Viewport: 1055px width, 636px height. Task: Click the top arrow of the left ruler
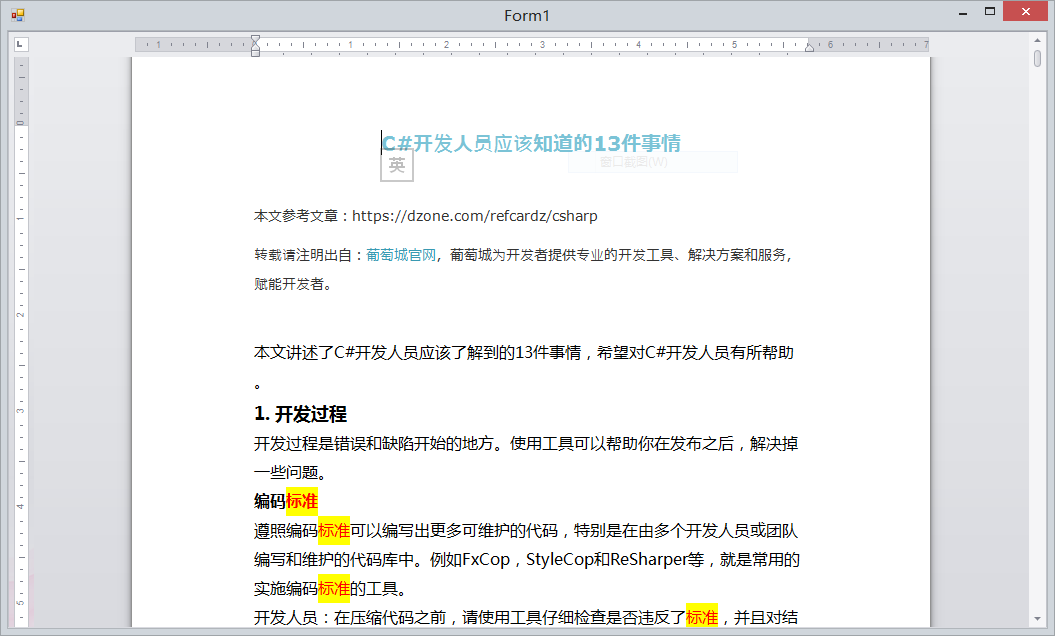click(18, 61)
